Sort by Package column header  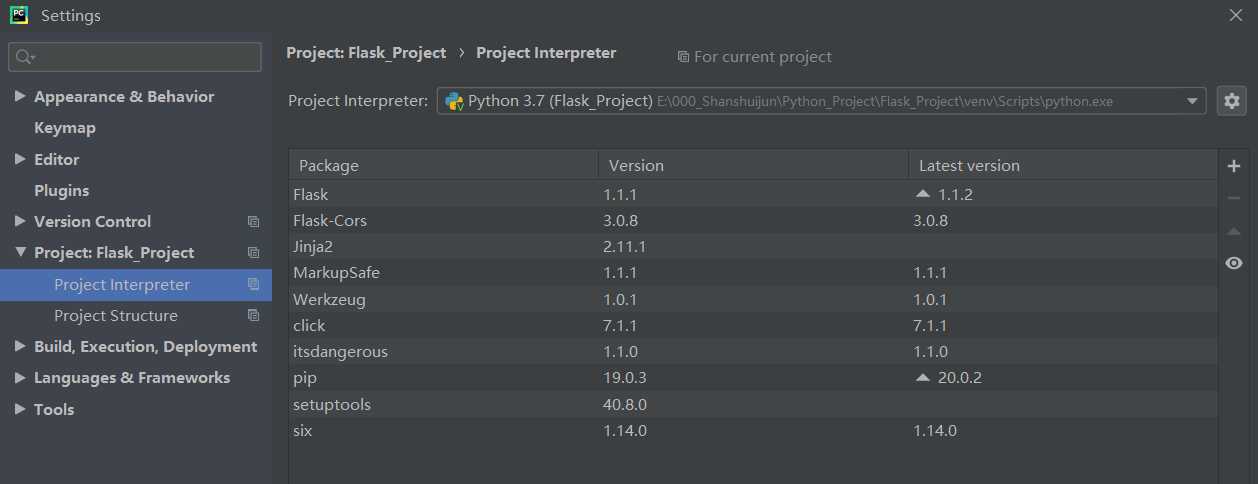[x=443, y=165]
